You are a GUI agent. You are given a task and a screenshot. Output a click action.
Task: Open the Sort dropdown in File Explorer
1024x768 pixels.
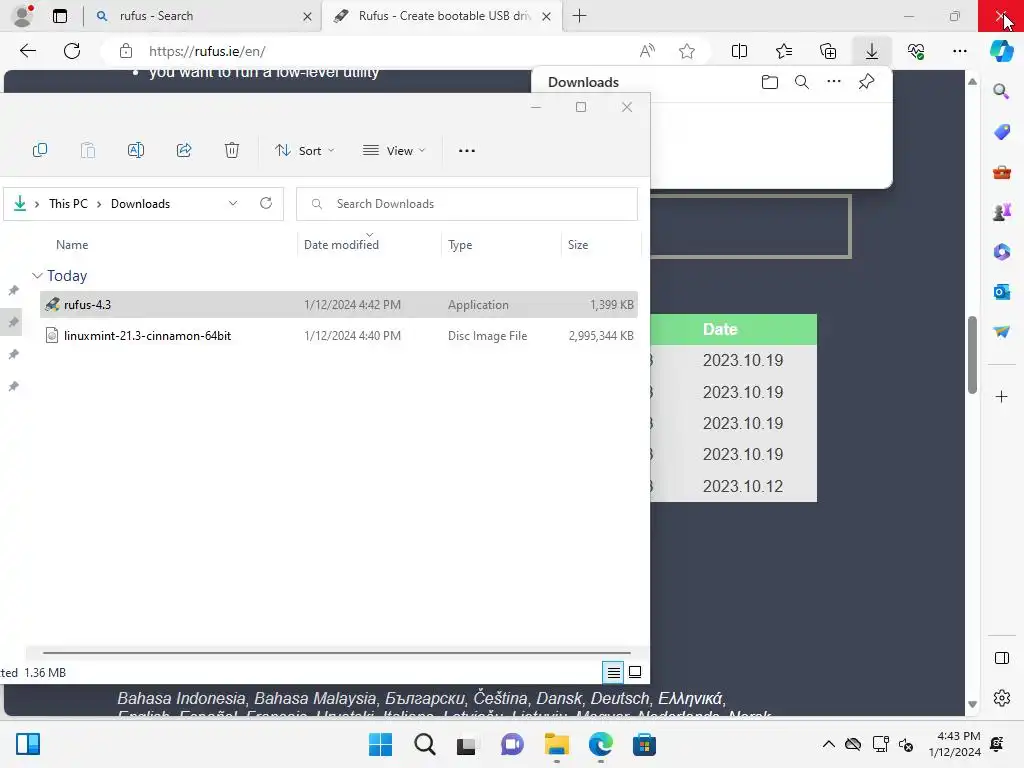click(x=304, y=150)
